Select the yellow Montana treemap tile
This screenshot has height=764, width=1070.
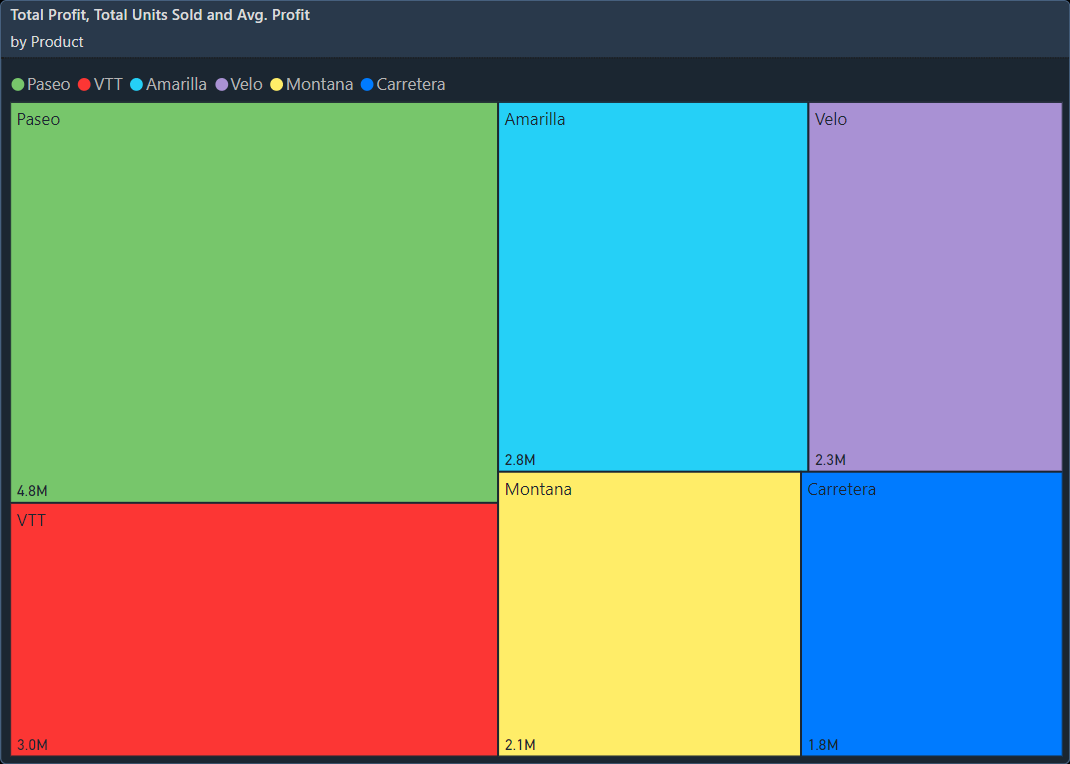coord(649,614)
